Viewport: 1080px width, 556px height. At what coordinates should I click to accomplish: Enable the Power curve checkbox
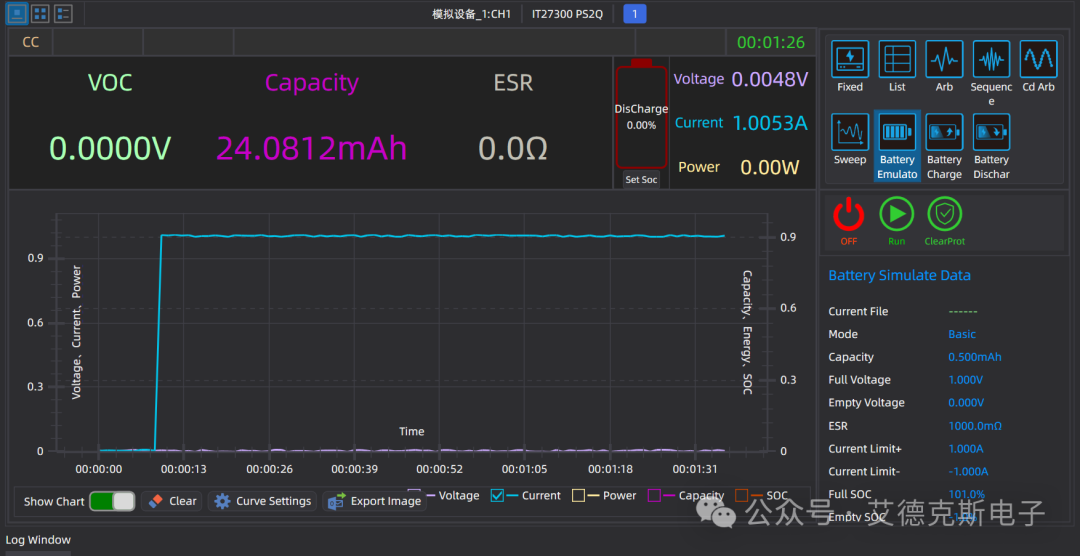click(x=579, y=495)
